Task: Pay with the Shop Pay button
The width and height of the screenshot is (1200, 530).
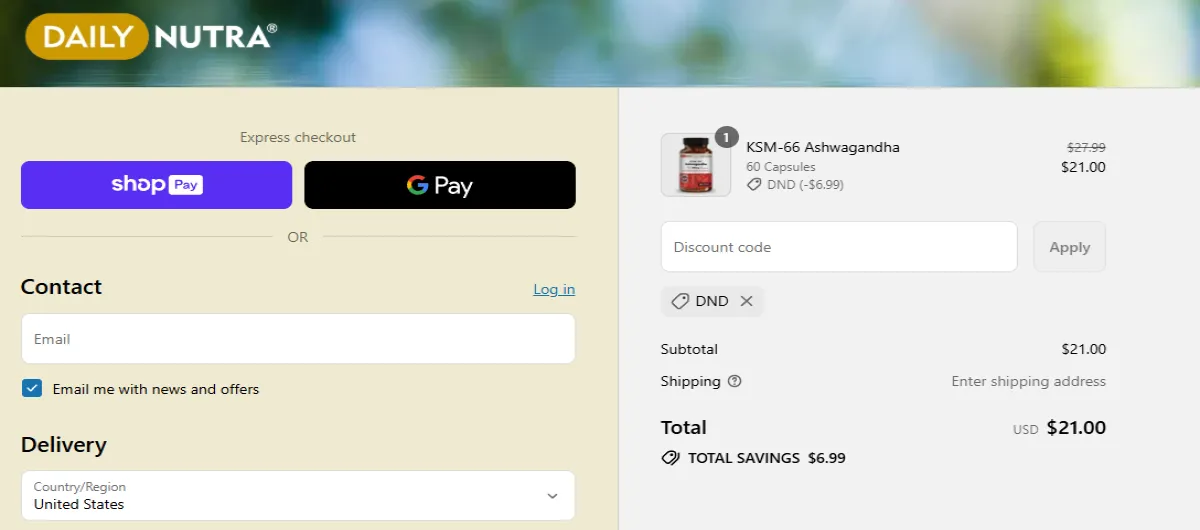Action: click(x=156, y=185)
